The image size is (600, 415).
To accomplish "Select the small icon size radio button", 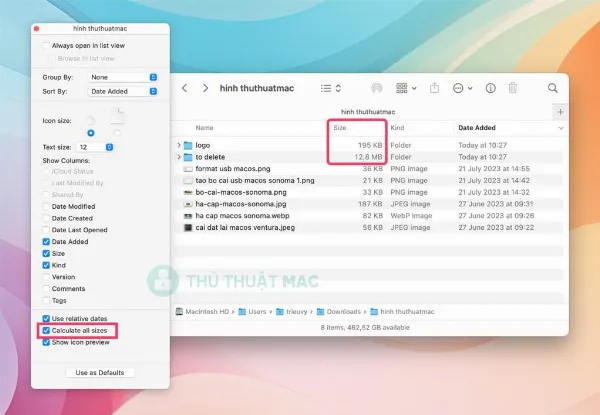I will [91, 133].
